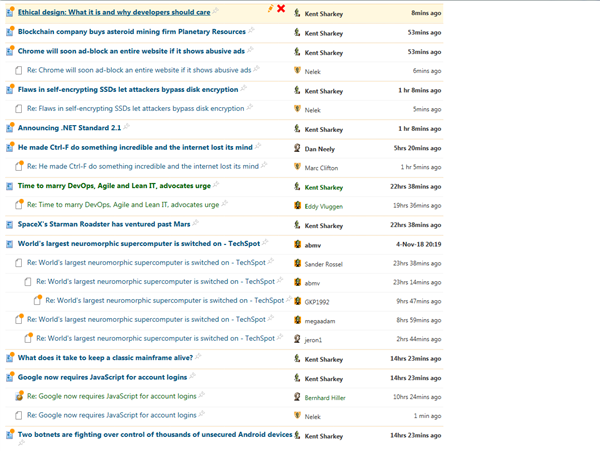The image size is (600, 451).
Task: Click author name Marc Clifton
Action: [x=321, y=168]
